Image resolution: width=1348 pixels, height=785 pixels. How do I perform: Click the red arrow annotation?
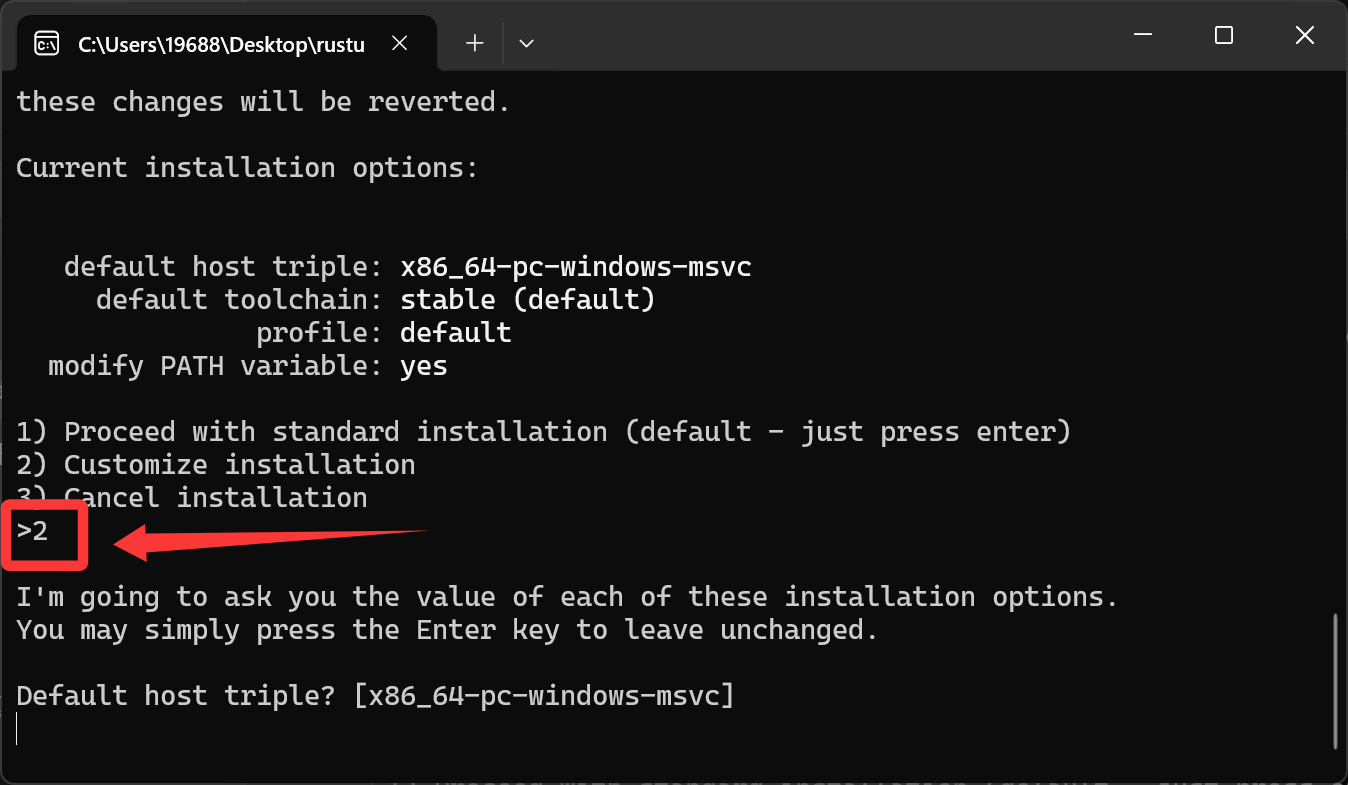[270, 540]
